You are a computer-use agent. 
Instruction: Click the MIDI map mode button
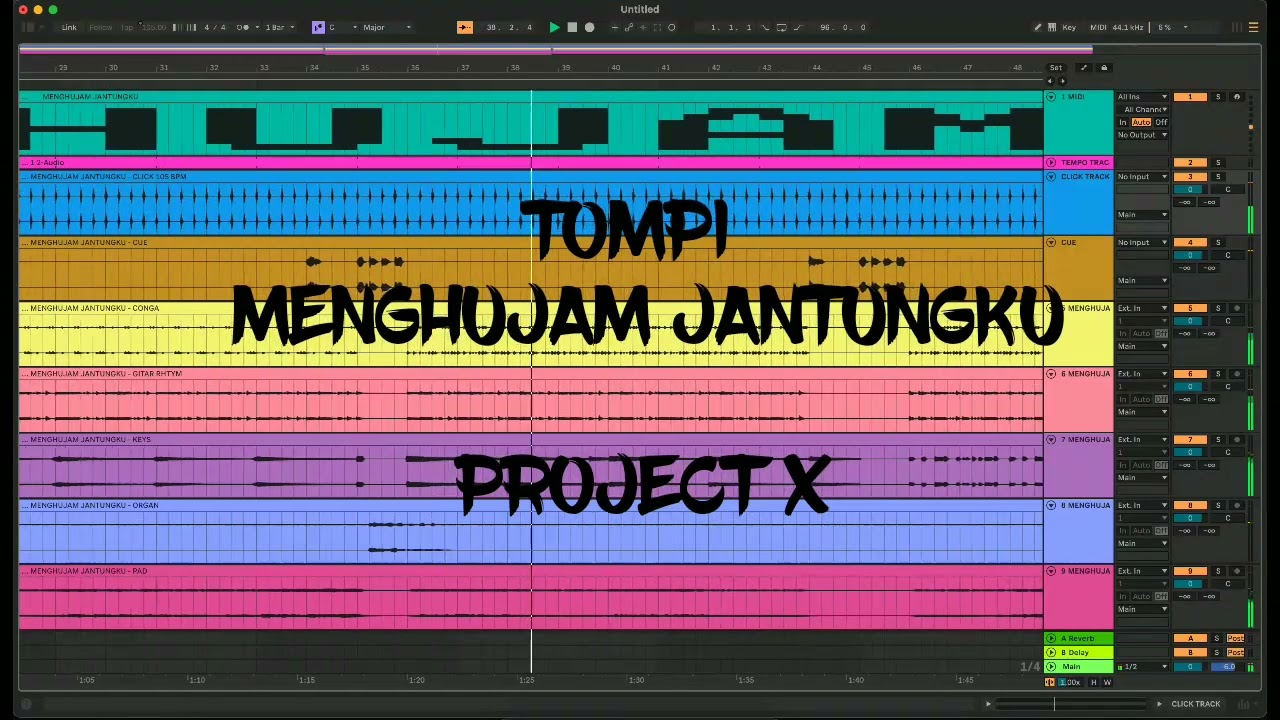pyautogui.click(x=1098, y=27)
